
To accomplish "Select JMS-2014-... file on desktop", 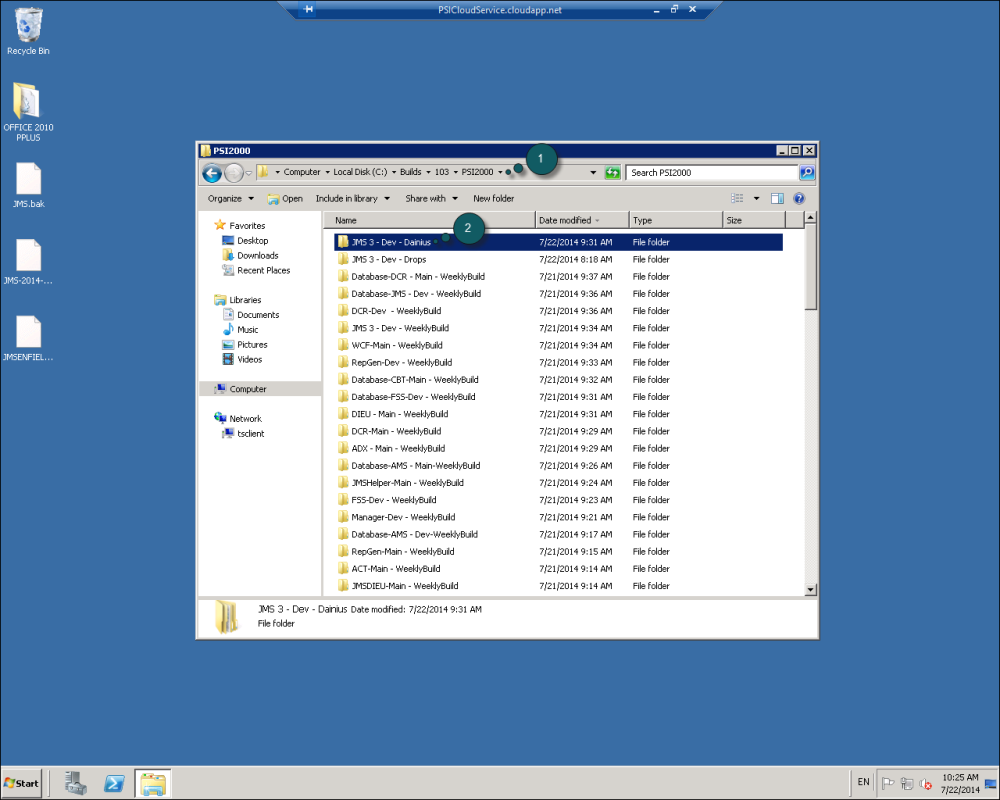I will tap(28, 262).
